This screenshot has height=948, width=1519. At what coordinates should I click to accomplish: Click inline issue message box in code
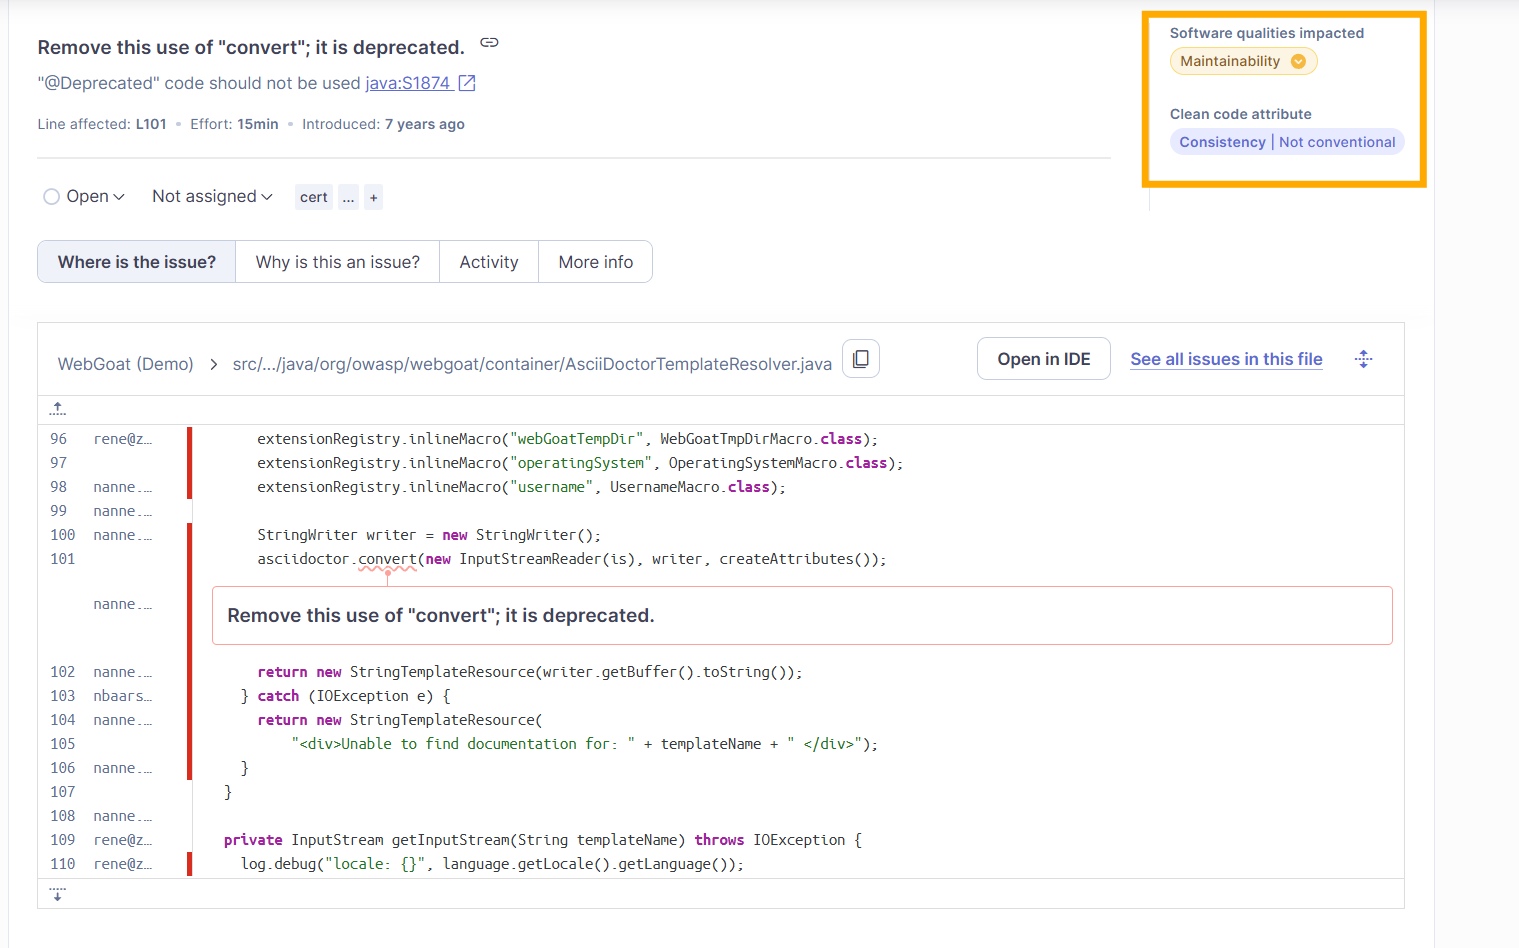(802, 616)
